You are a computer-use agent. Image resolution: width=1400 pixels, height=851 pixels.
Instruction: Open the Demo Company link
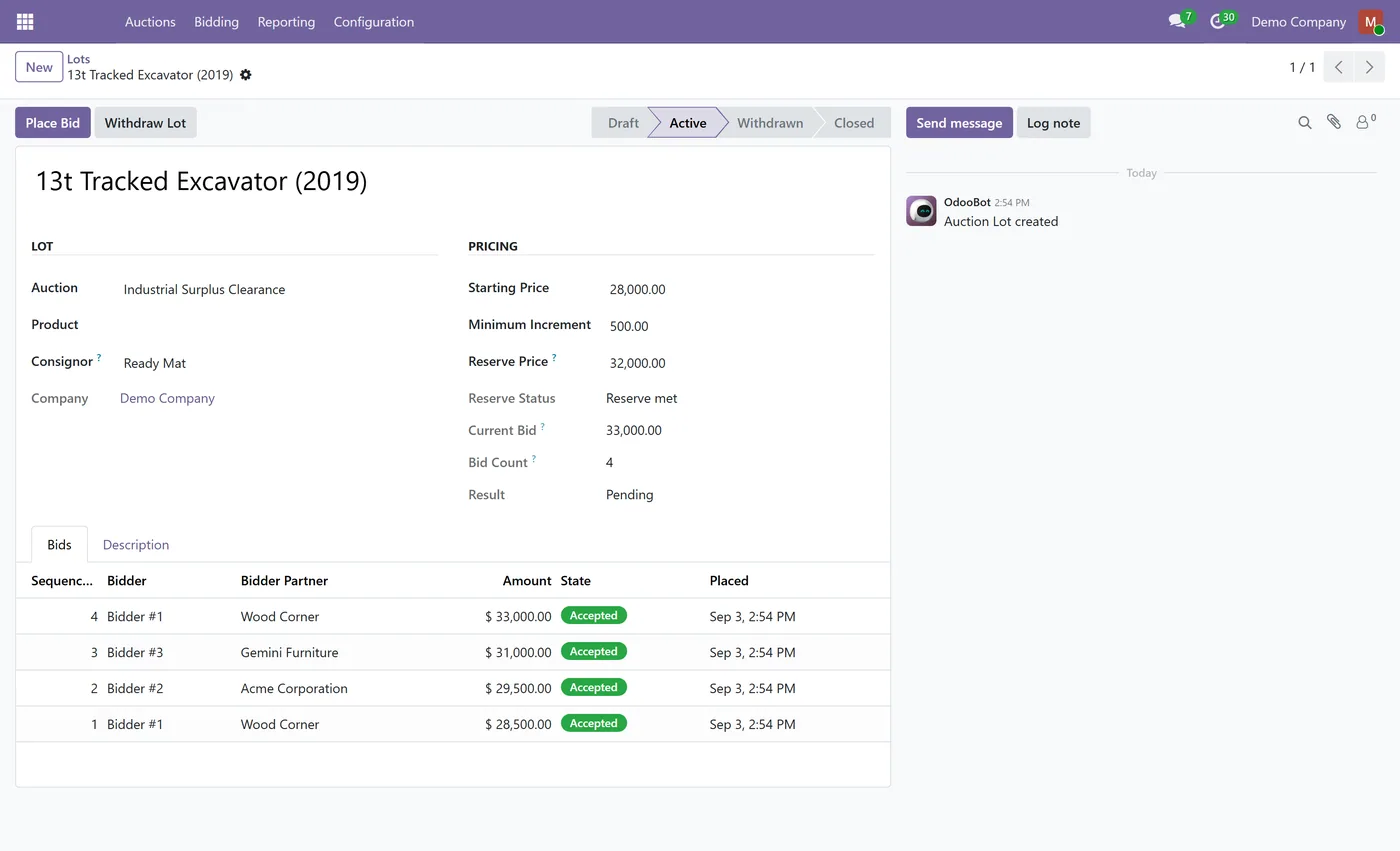(167, 398)
